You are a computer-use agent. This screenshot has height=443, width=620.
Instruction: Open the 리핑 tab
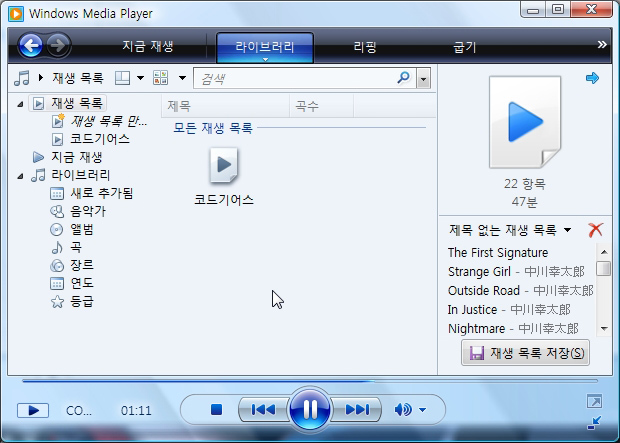365,47
